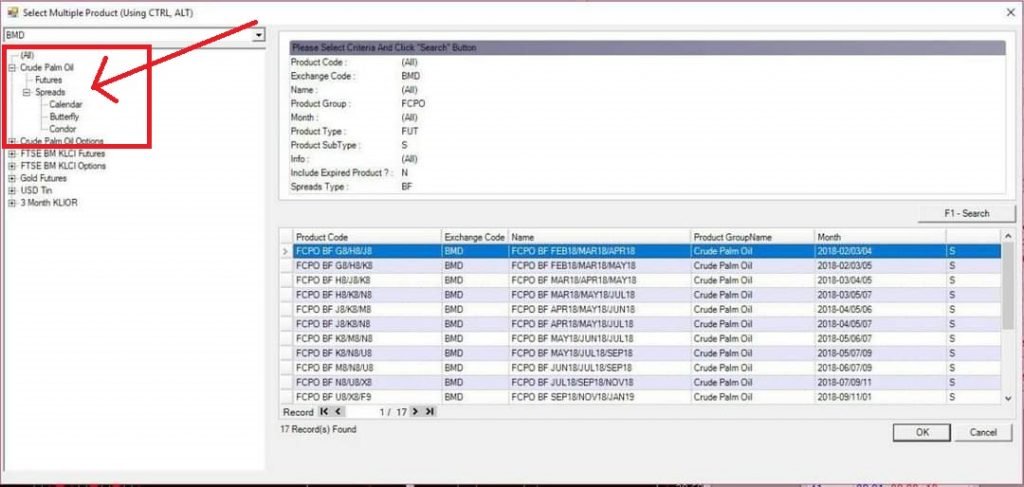
Task: Expand the FTSE BM KLCI Futures node
Action: [x=11, y=154]
